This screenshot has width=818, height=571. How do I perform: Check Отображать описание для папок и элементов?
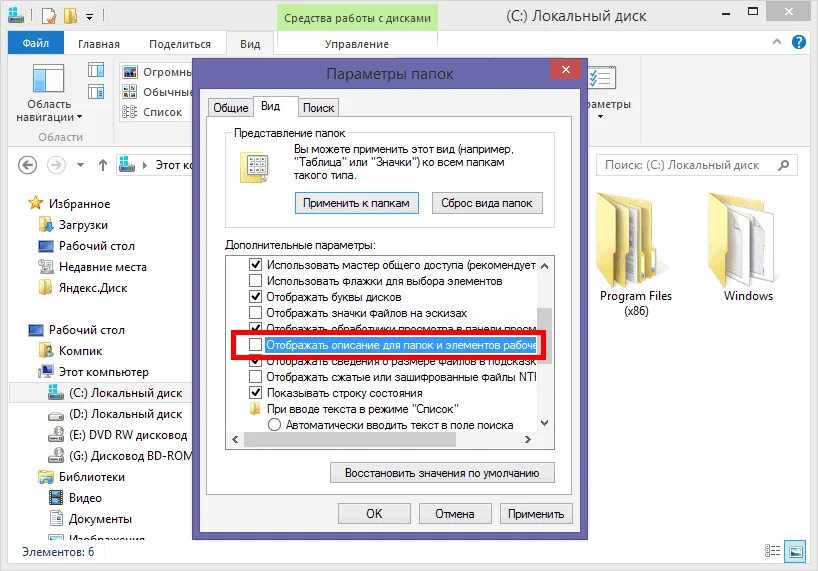pos(255,345)
